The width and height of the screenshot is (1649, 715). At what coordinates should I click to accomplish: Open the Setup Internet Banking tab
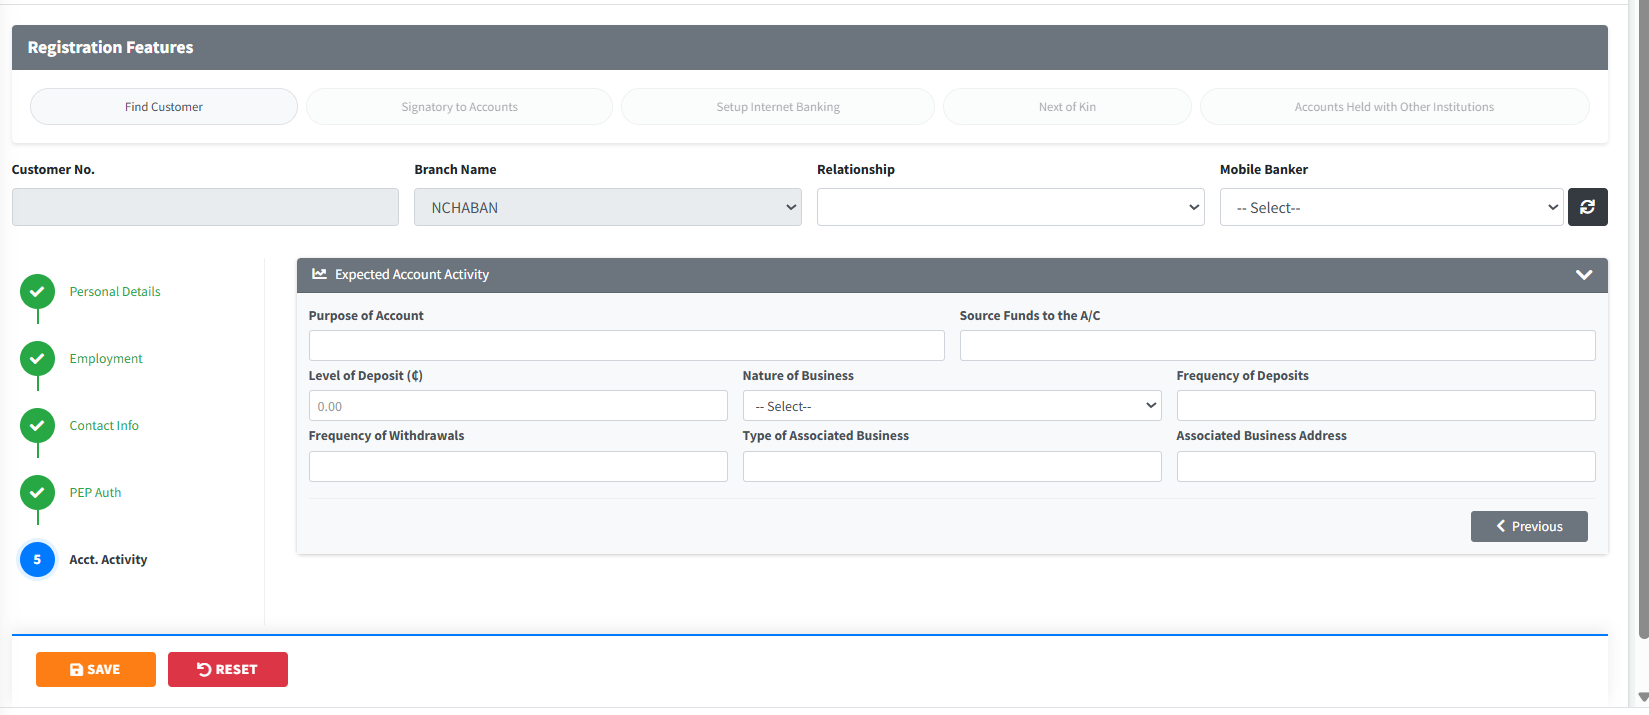pos(777,107)
